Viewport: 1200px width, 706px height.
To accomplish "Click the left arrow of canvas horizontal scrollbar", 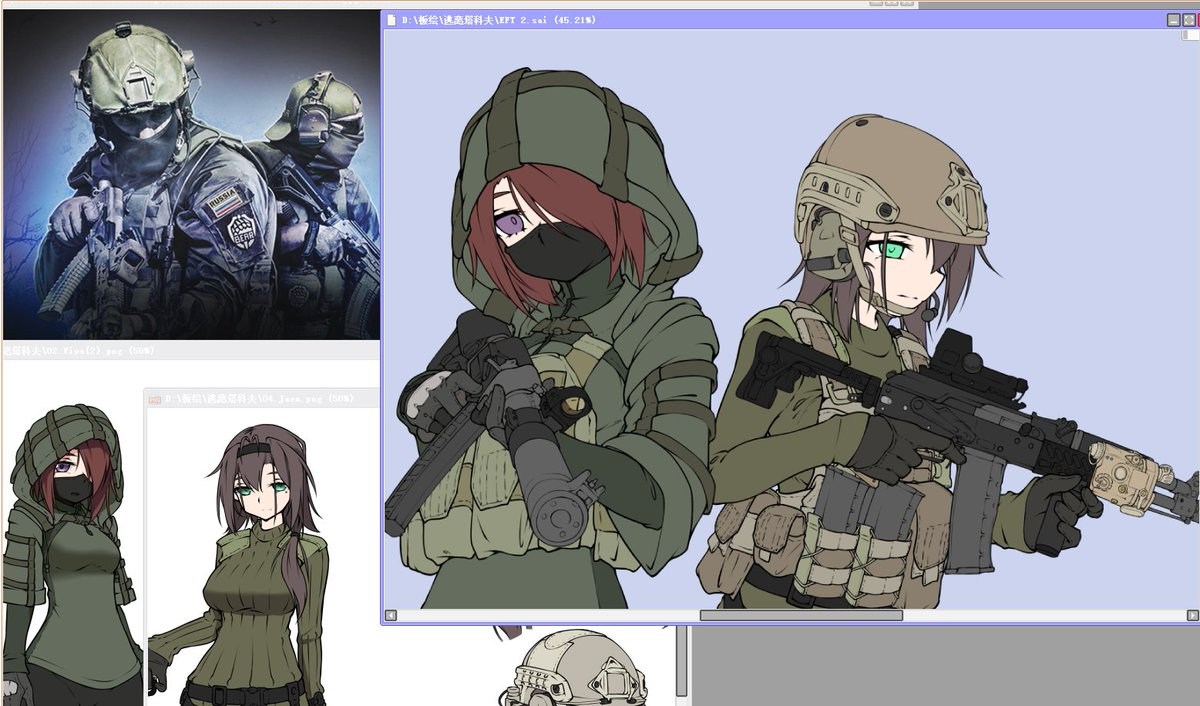I will pos(391,615).
